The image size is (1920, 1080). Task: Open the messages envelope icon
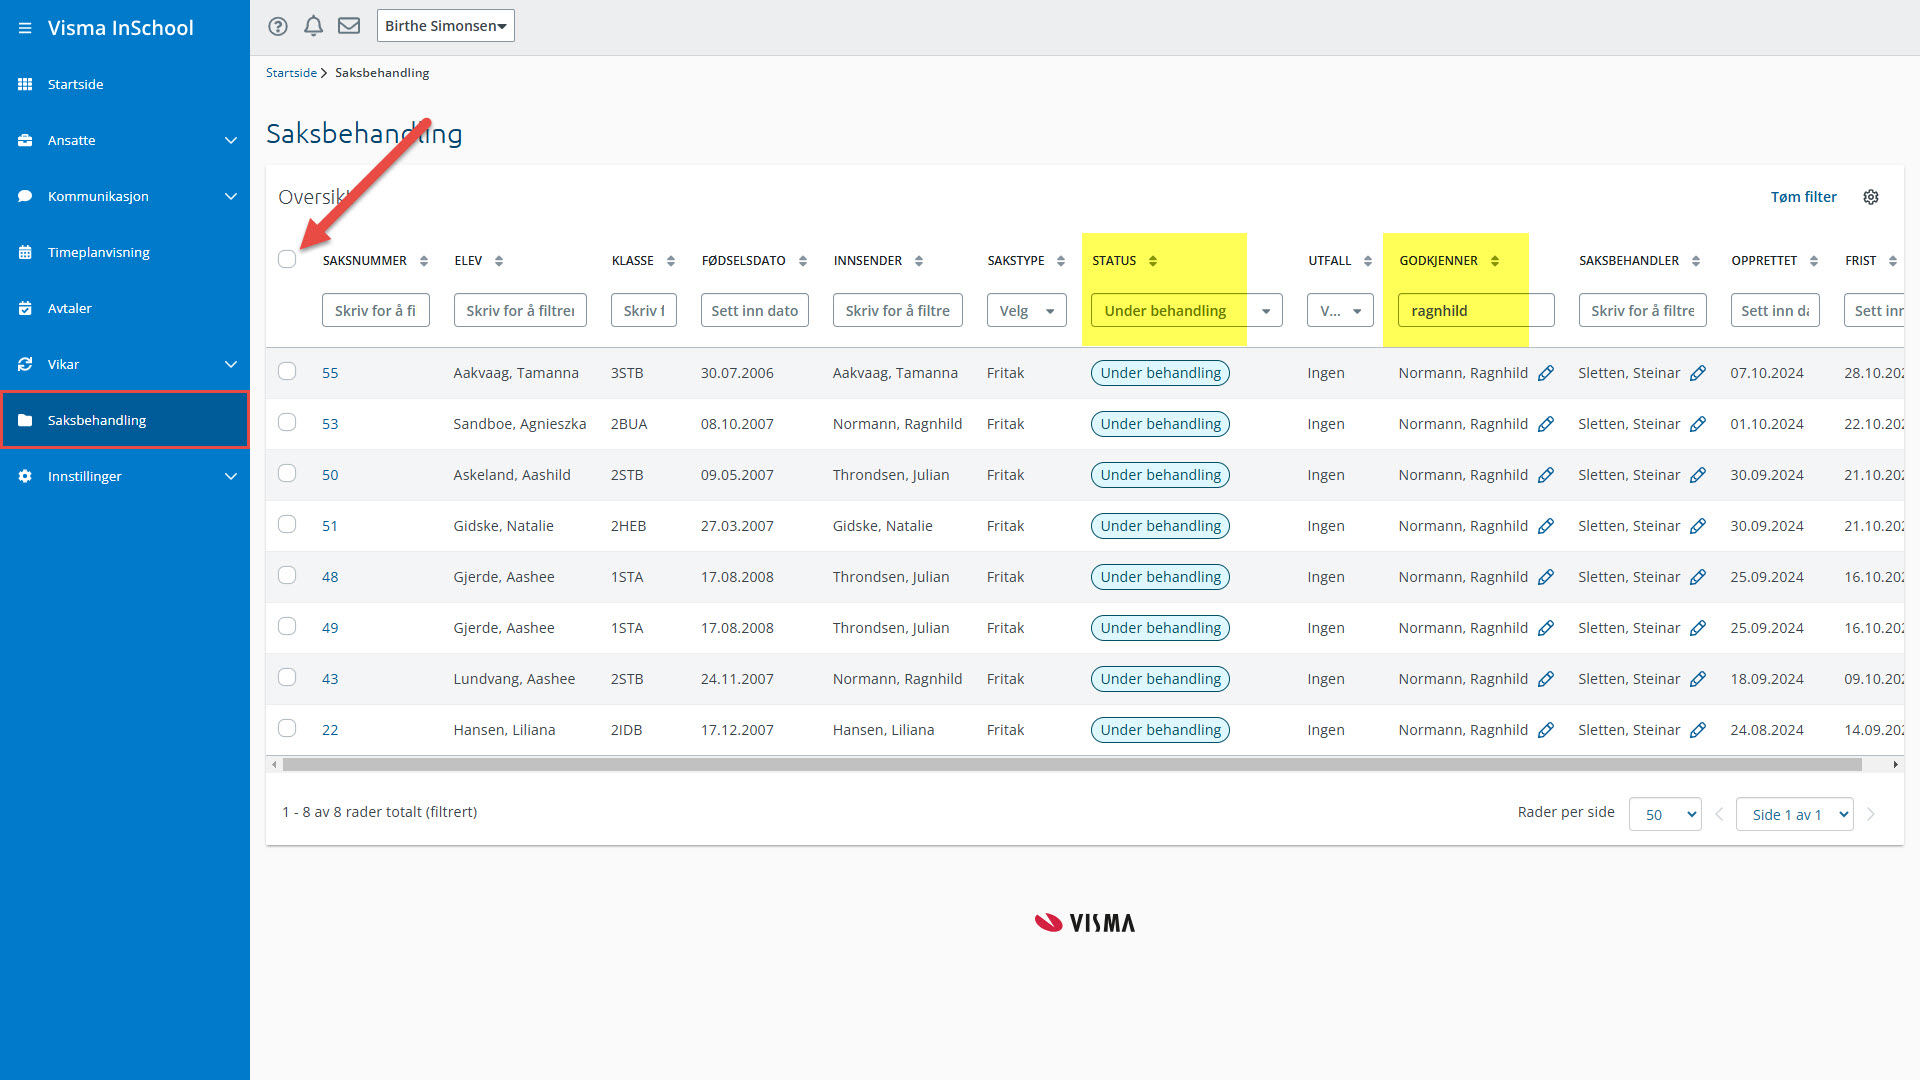pos(349,26)
